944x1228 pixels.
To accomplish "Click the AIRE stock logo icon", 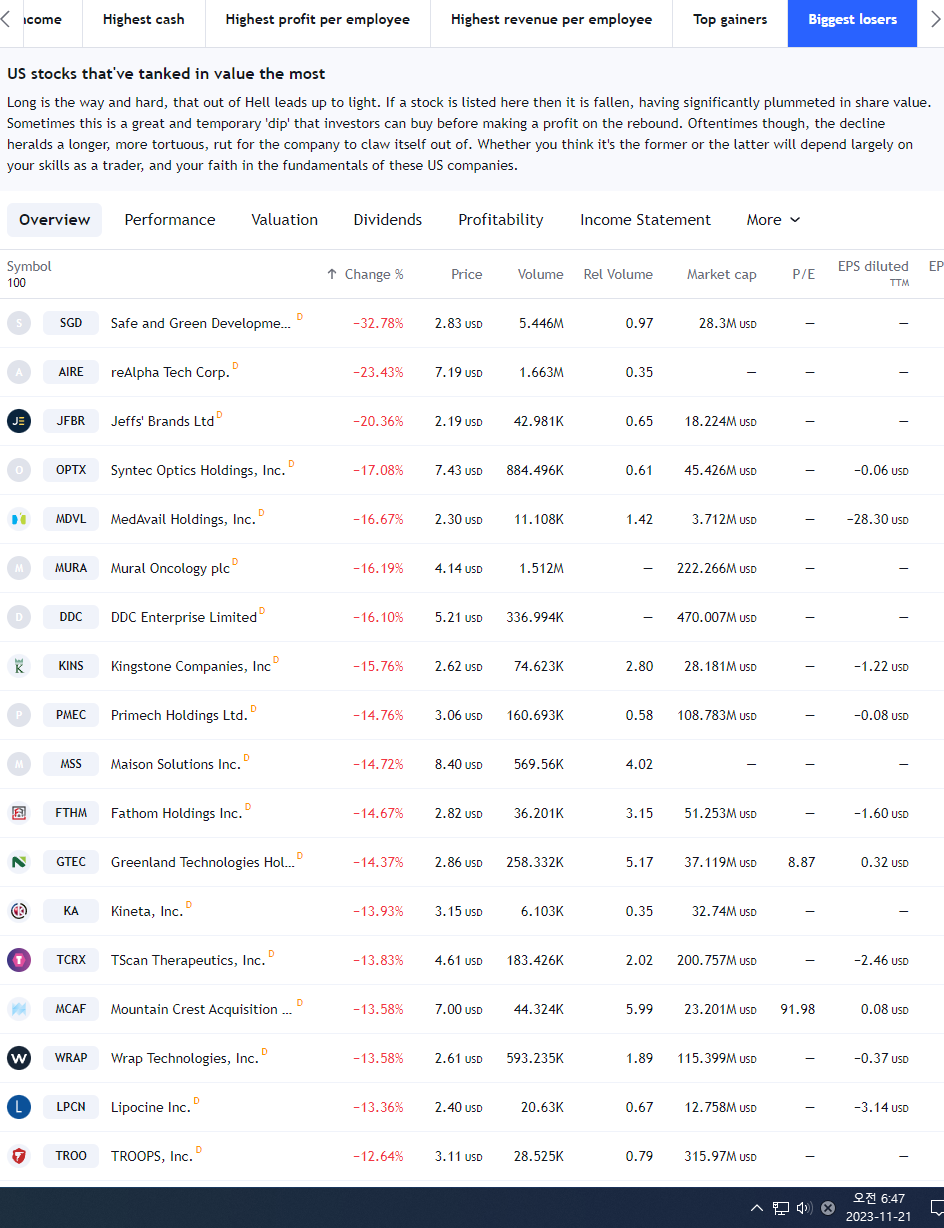I will [19, 372].
